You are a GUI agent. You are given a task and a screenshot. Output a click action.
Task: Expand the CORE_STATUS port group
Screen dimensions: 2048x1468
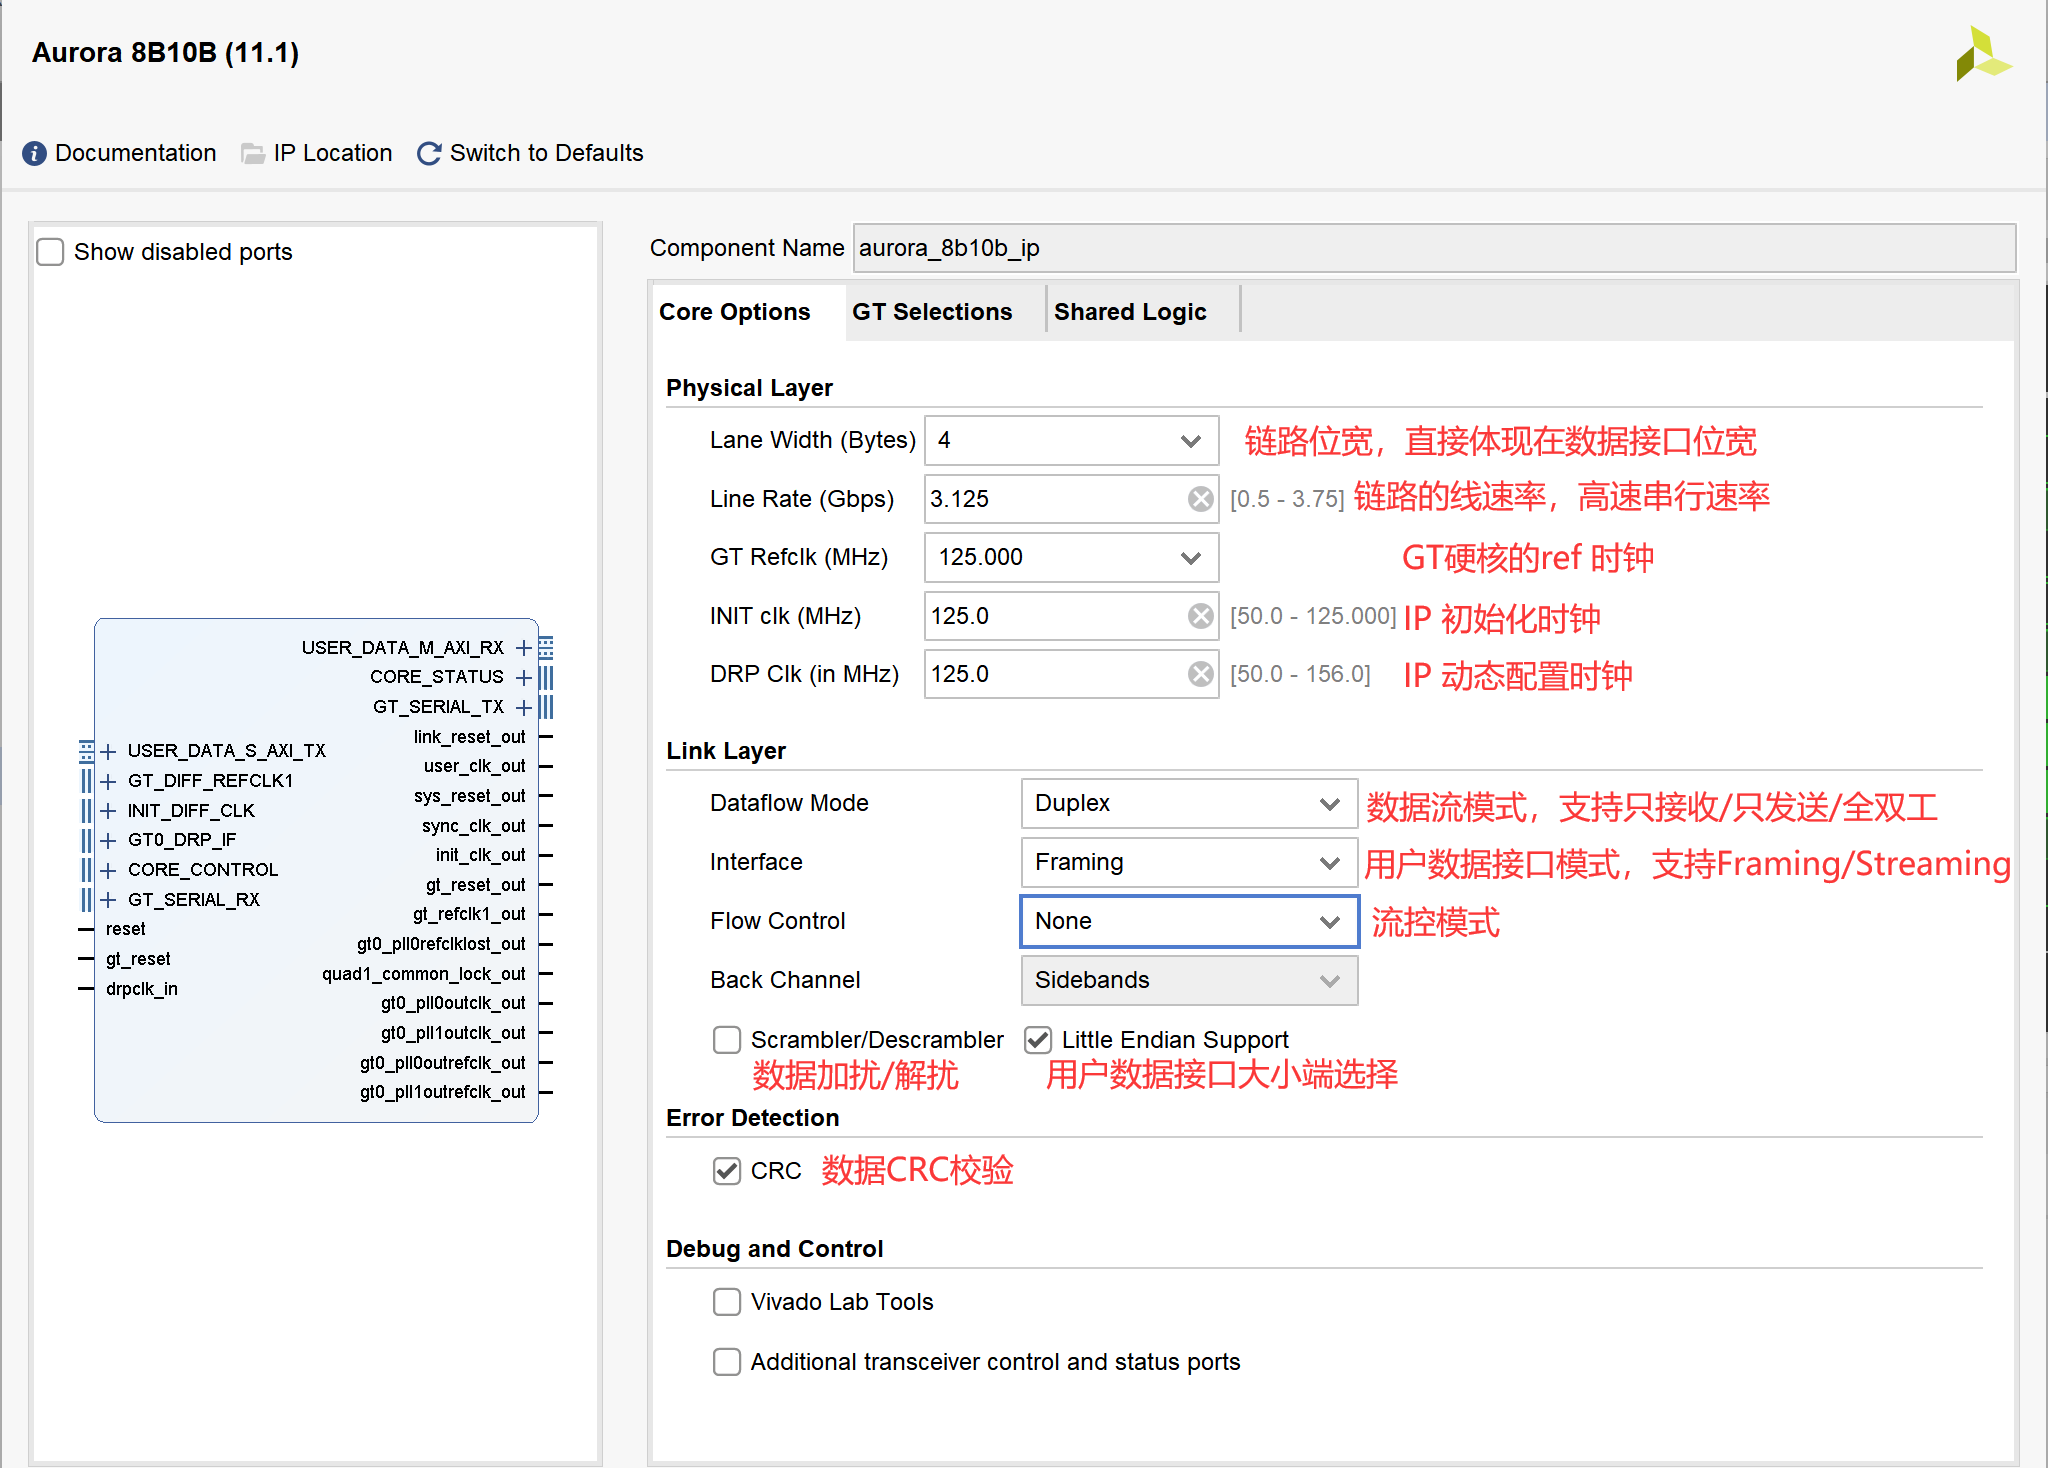523,677
